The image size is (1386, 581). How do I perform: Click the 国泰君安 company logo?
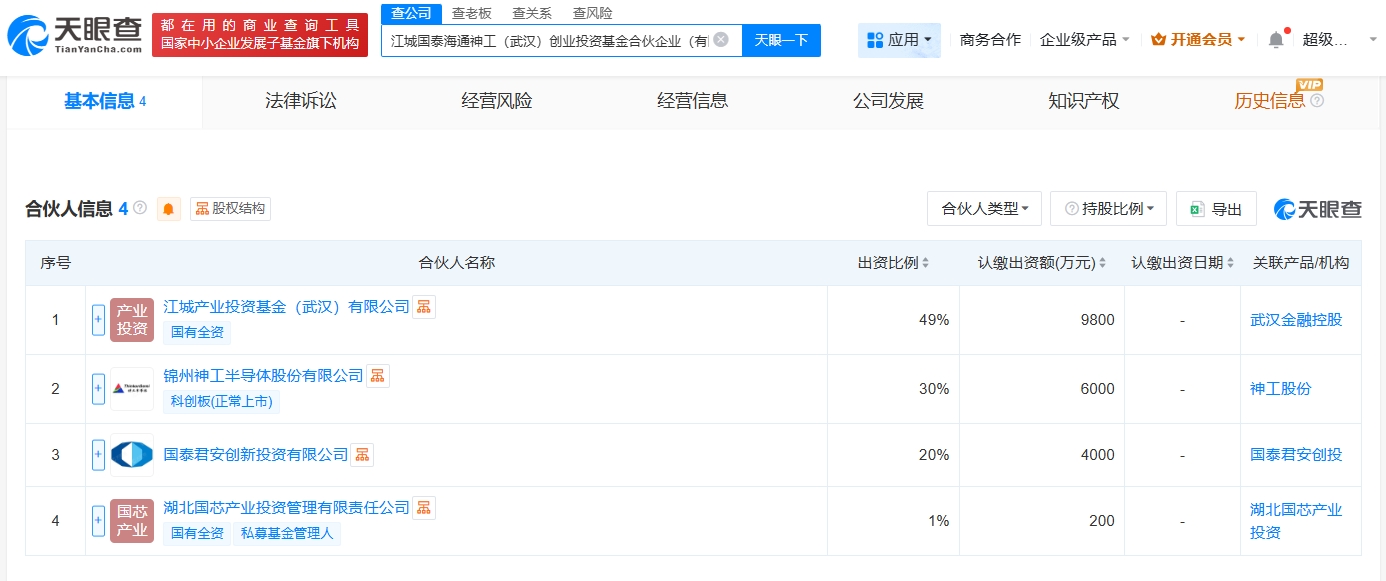tap(132, 455)
